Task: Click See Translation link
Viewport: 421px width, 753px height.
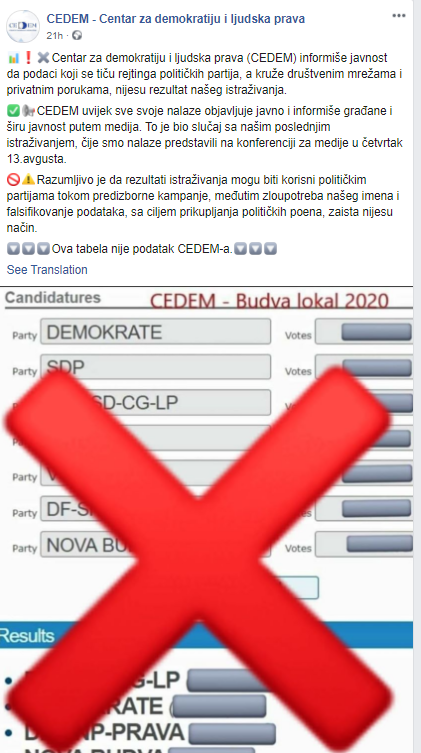Action: pyautogui.click(x=47, y=269)
